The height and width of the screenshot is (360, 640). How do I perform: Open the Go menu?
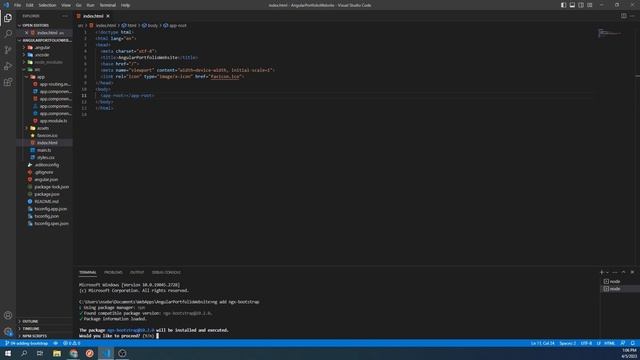pyautogui.click(x=79, y=5)
